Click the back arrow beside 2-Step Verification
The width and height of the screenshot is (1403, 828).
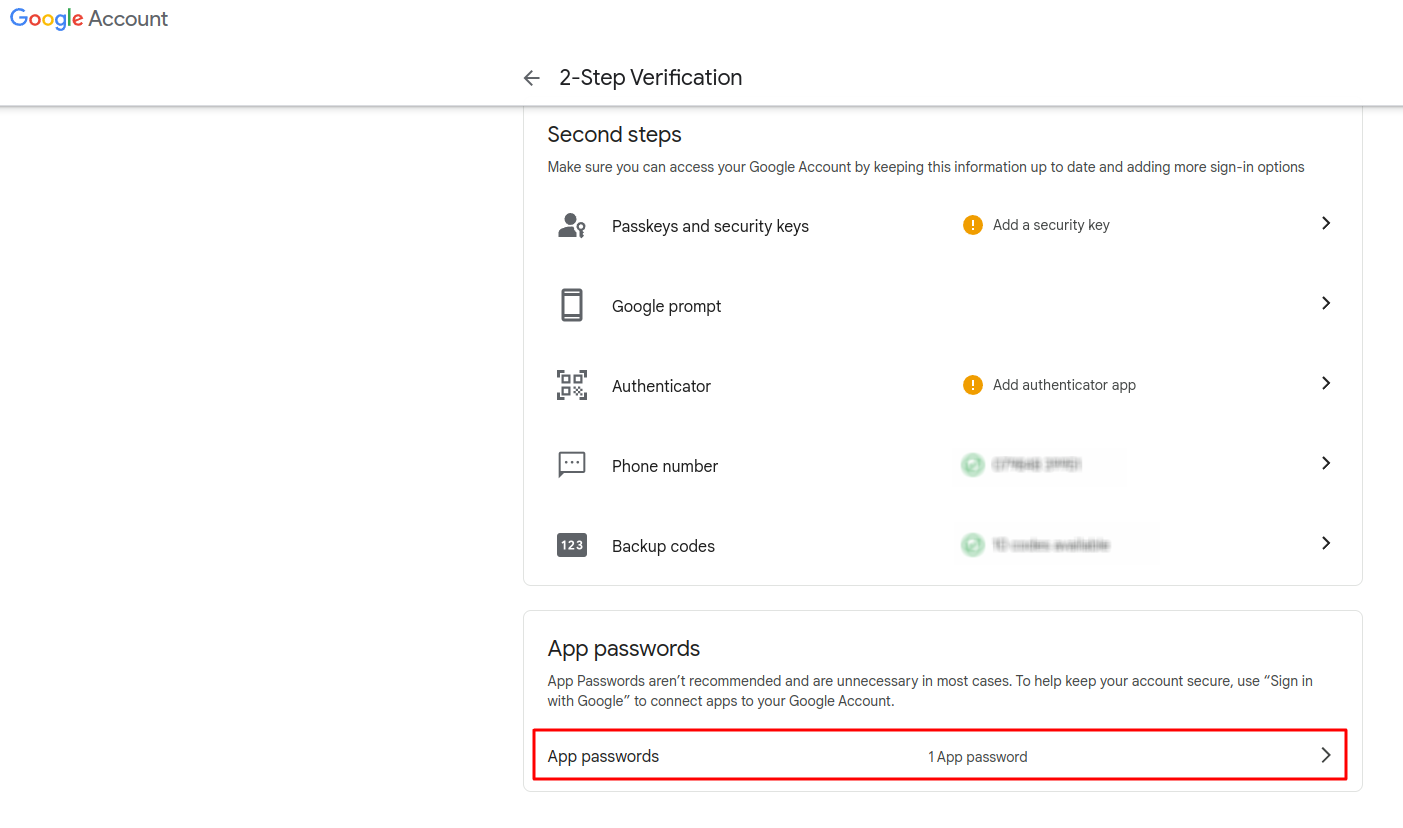531,78
